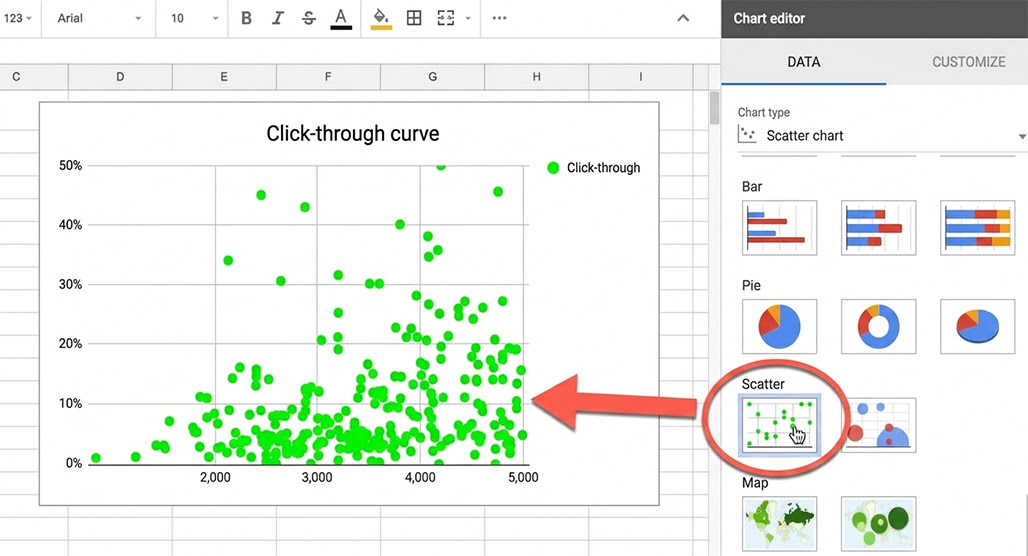Viewport: 1028px width, 556px height.
Task: Click the merge cells icon
Action: [446, 18]
